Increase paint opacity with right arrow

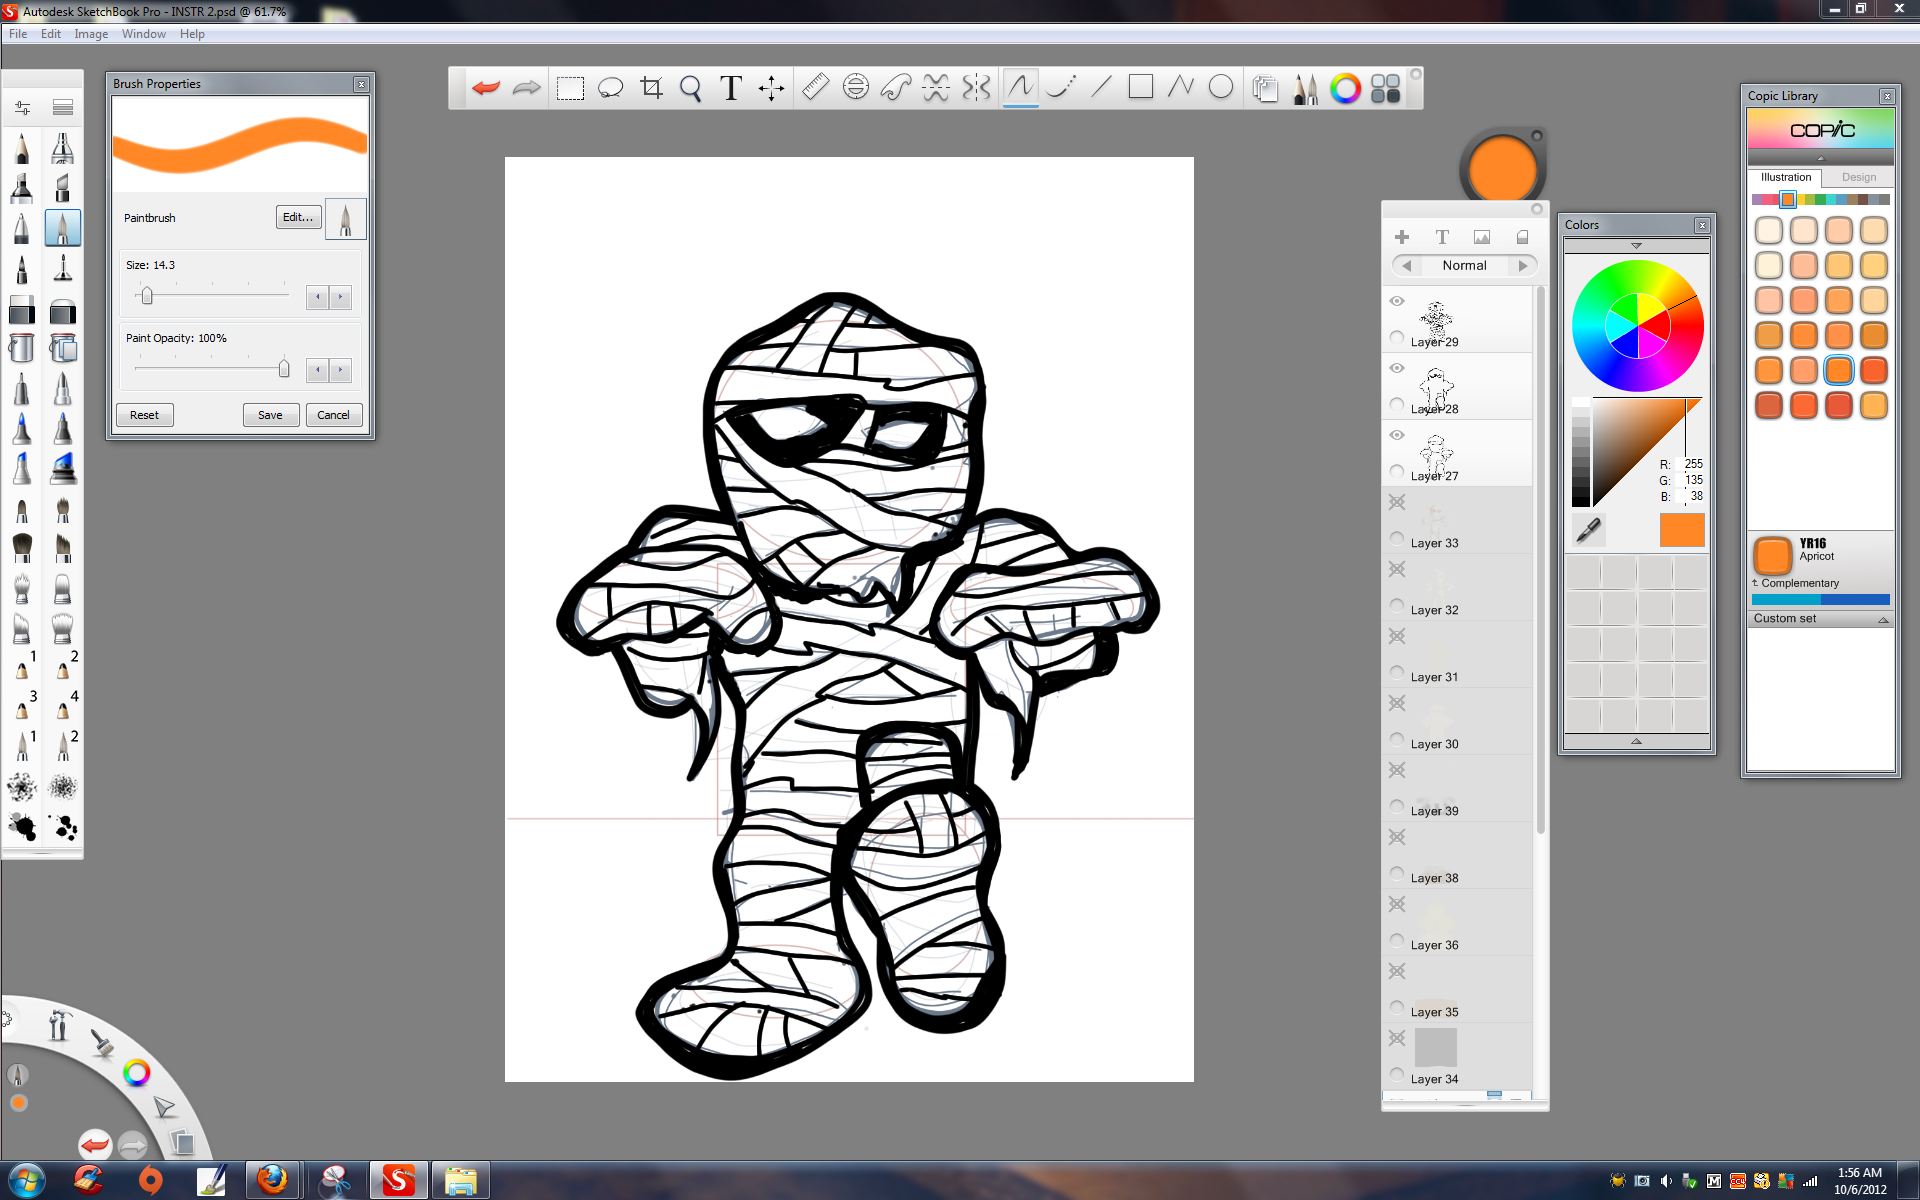(x=340, y=369)
